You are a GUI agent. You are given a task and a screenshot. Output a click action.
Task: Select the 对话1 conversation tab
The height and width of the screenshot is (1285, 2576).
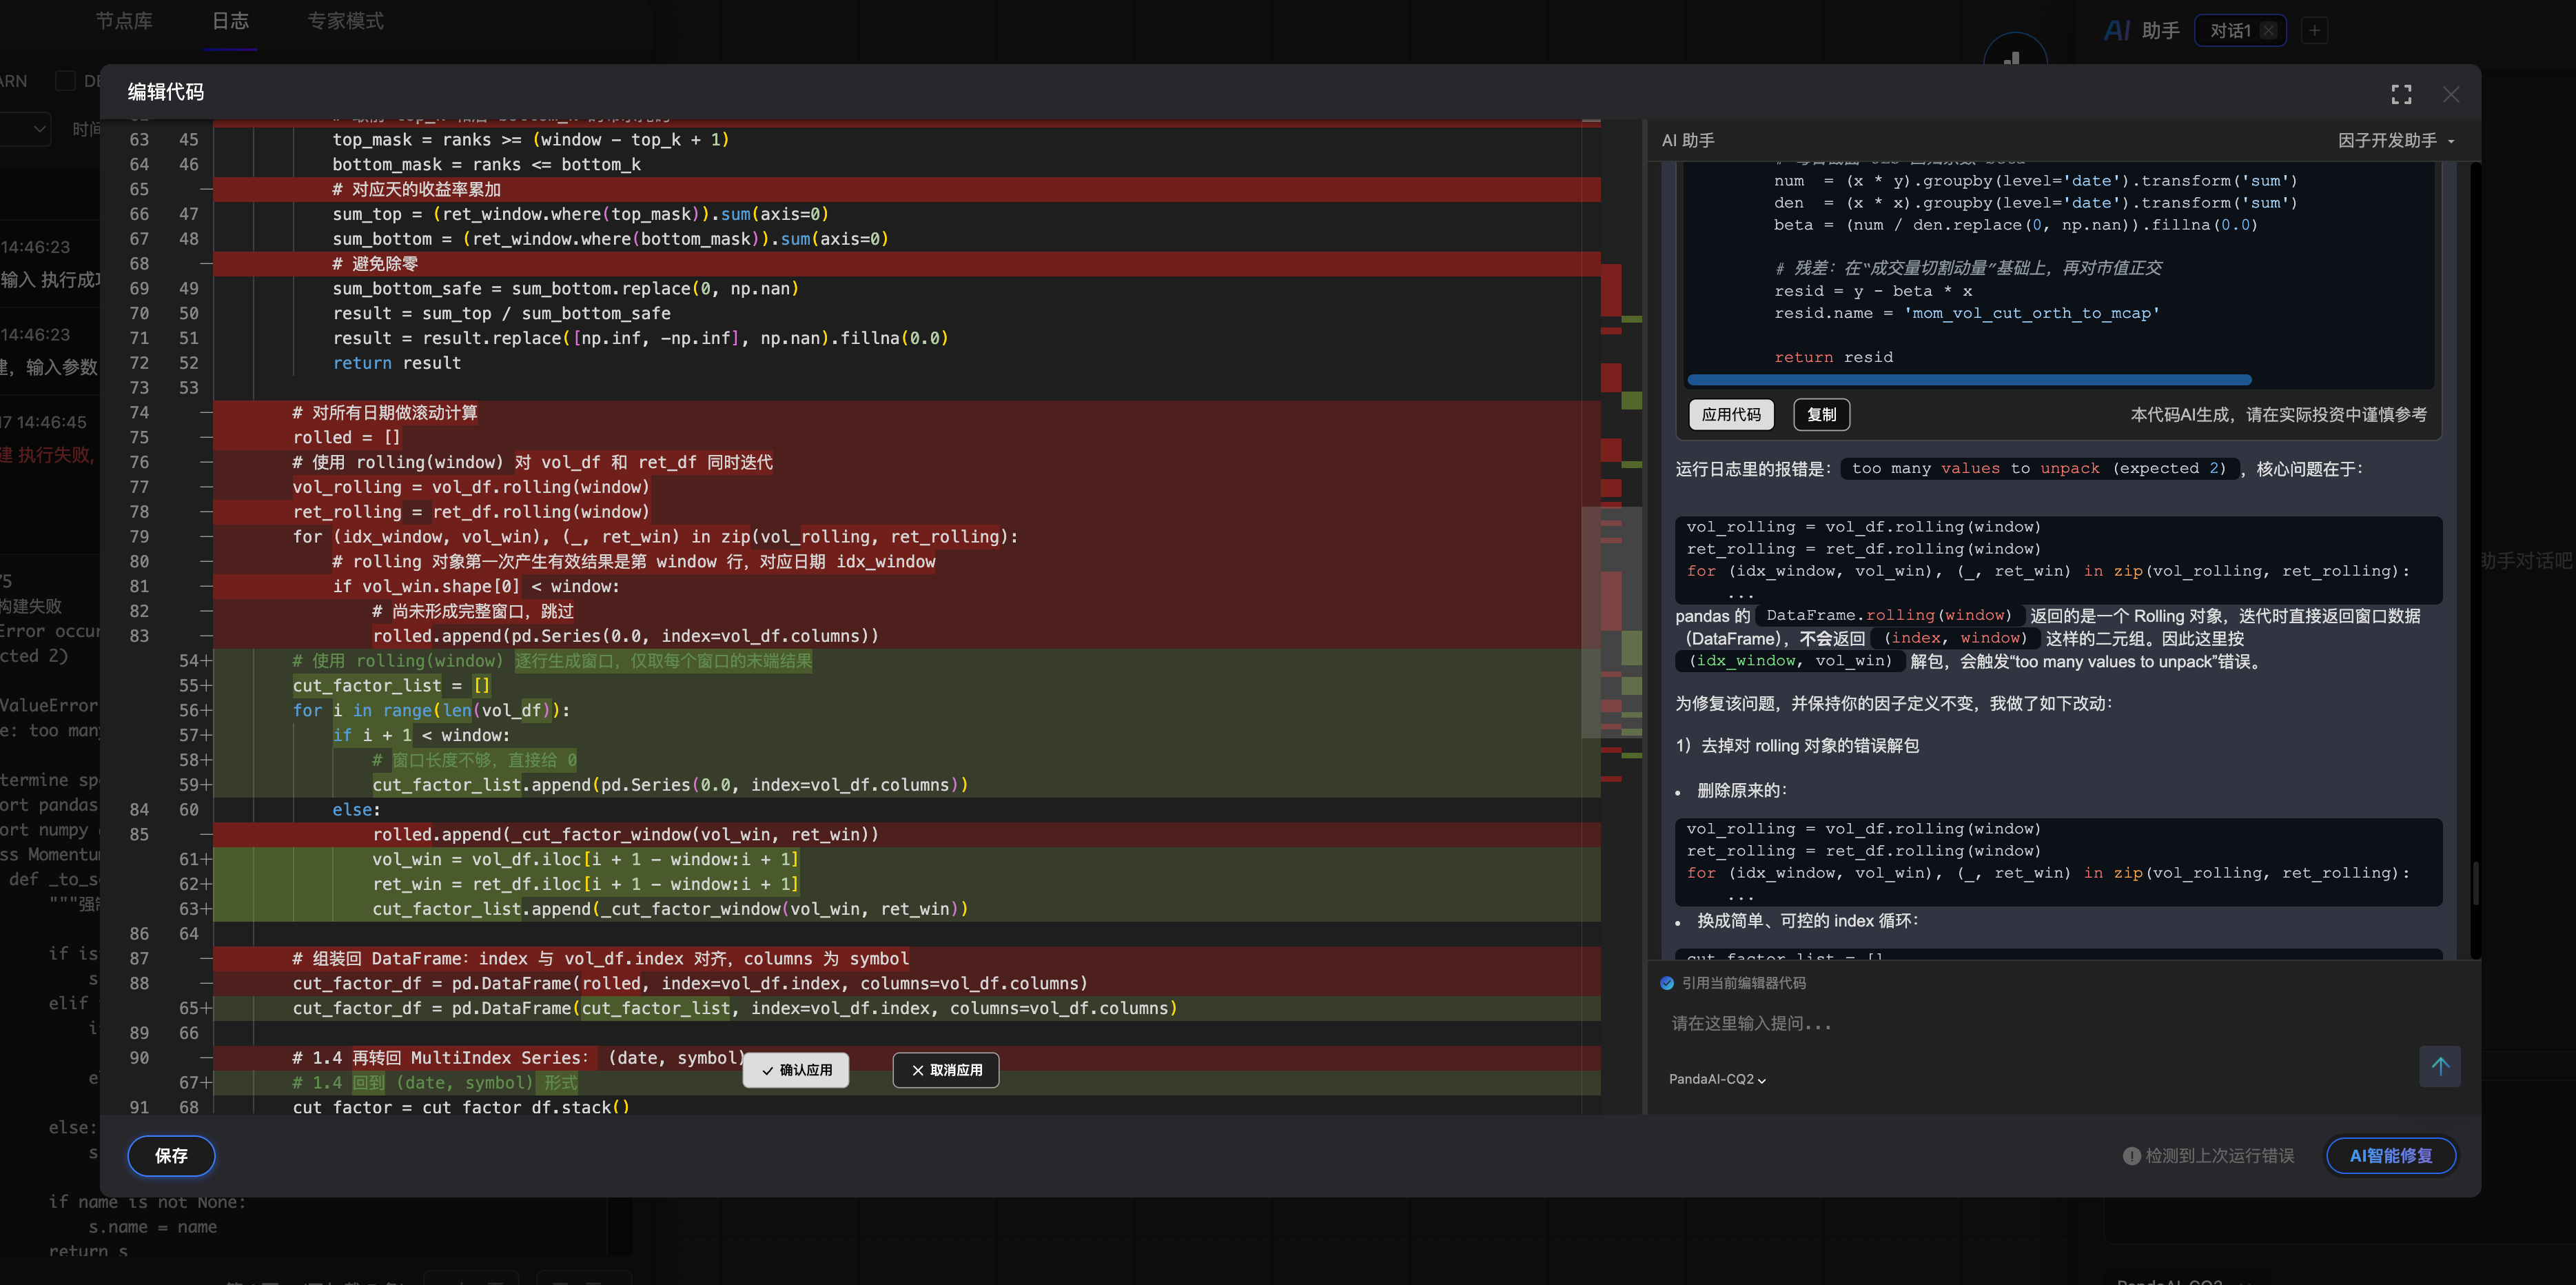pos(2230,30)
